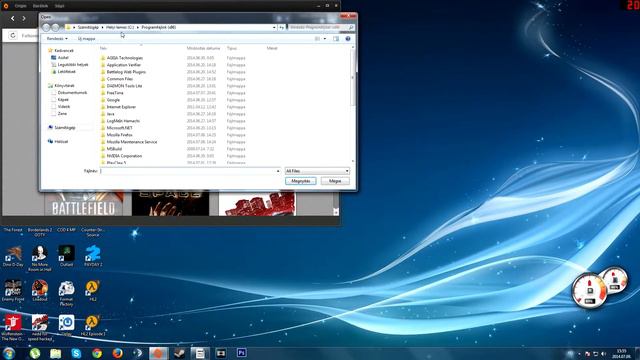The width and height of the screenshot is (640, 360).
Task: Open Firefox from the taskbar
Action: click(x=118, y=353)
